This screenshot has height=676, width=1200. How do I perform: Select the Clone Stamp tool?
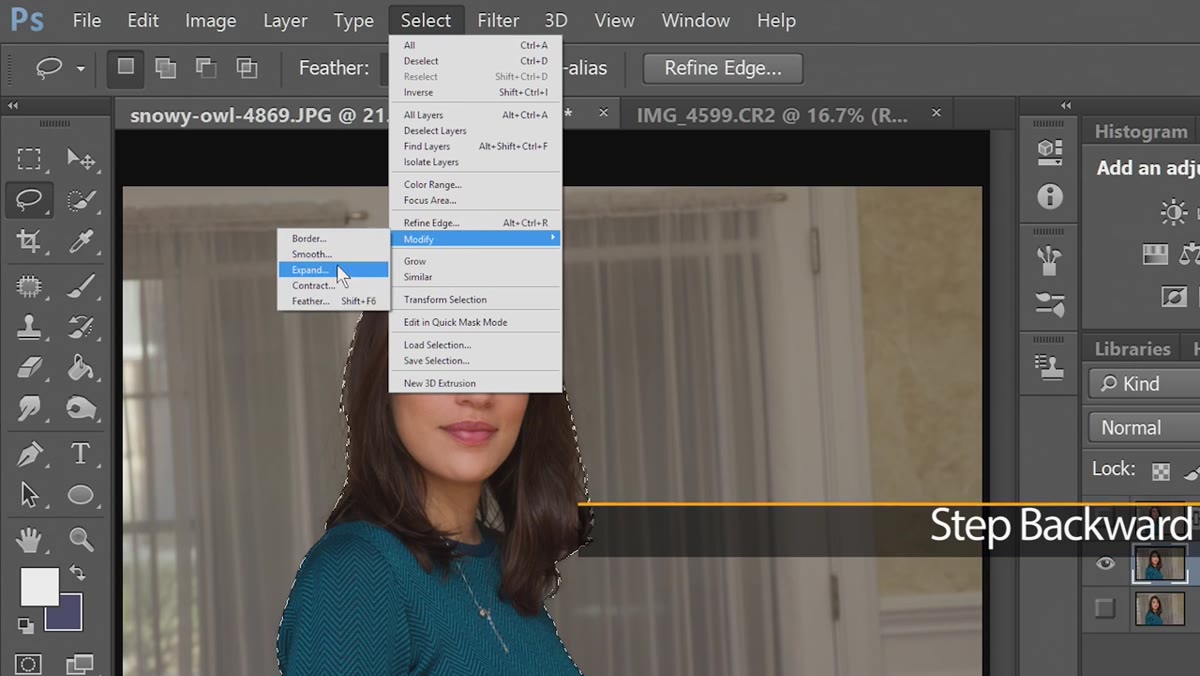point(29,327)
